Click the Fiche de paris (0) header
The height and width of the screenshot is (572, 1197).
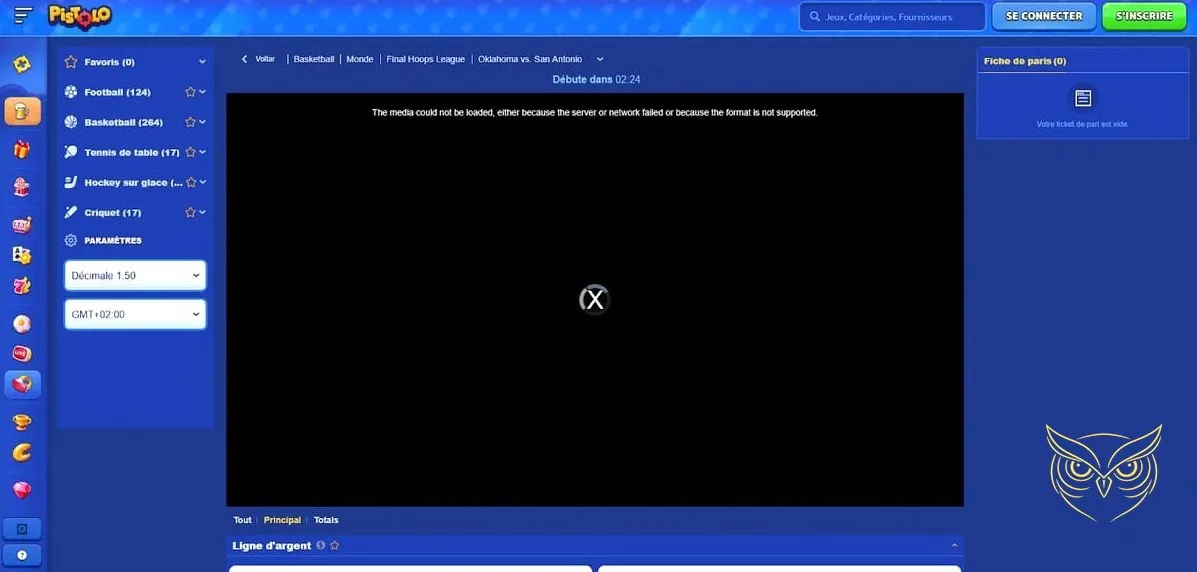[x=1024, y=61]
